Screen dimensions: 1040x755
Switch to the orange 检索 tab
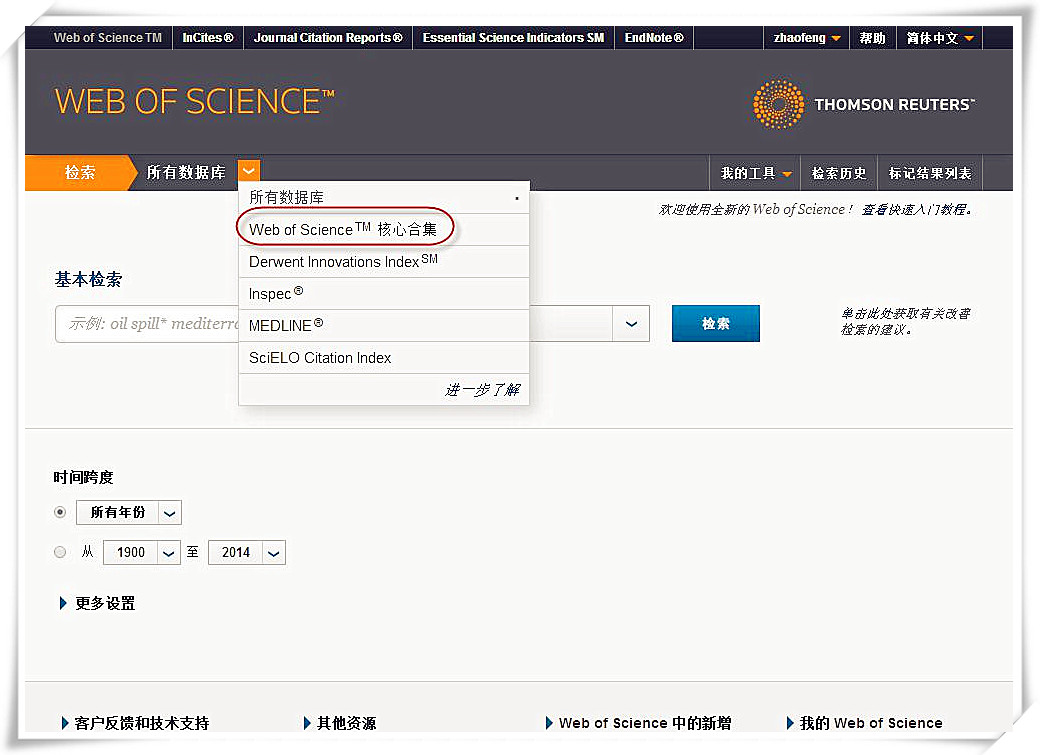pos(80,172)
